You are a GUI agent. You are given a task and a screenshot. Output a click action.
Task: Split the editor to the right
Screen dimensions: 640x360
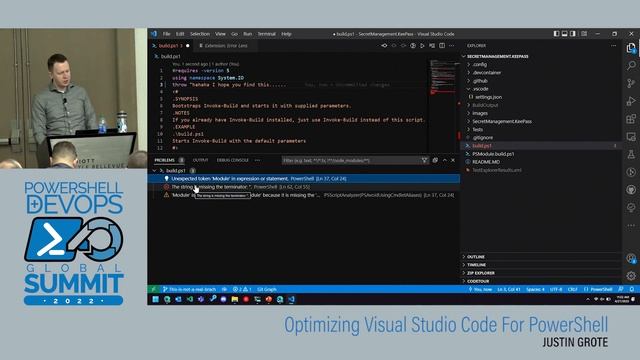pyautogui.click(x=442, y=46)
